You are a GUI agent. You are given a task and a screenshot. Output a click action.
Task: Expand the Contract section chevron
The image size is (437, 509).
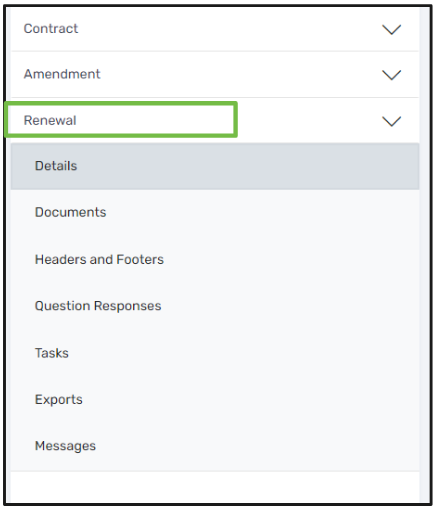point(391,29)
